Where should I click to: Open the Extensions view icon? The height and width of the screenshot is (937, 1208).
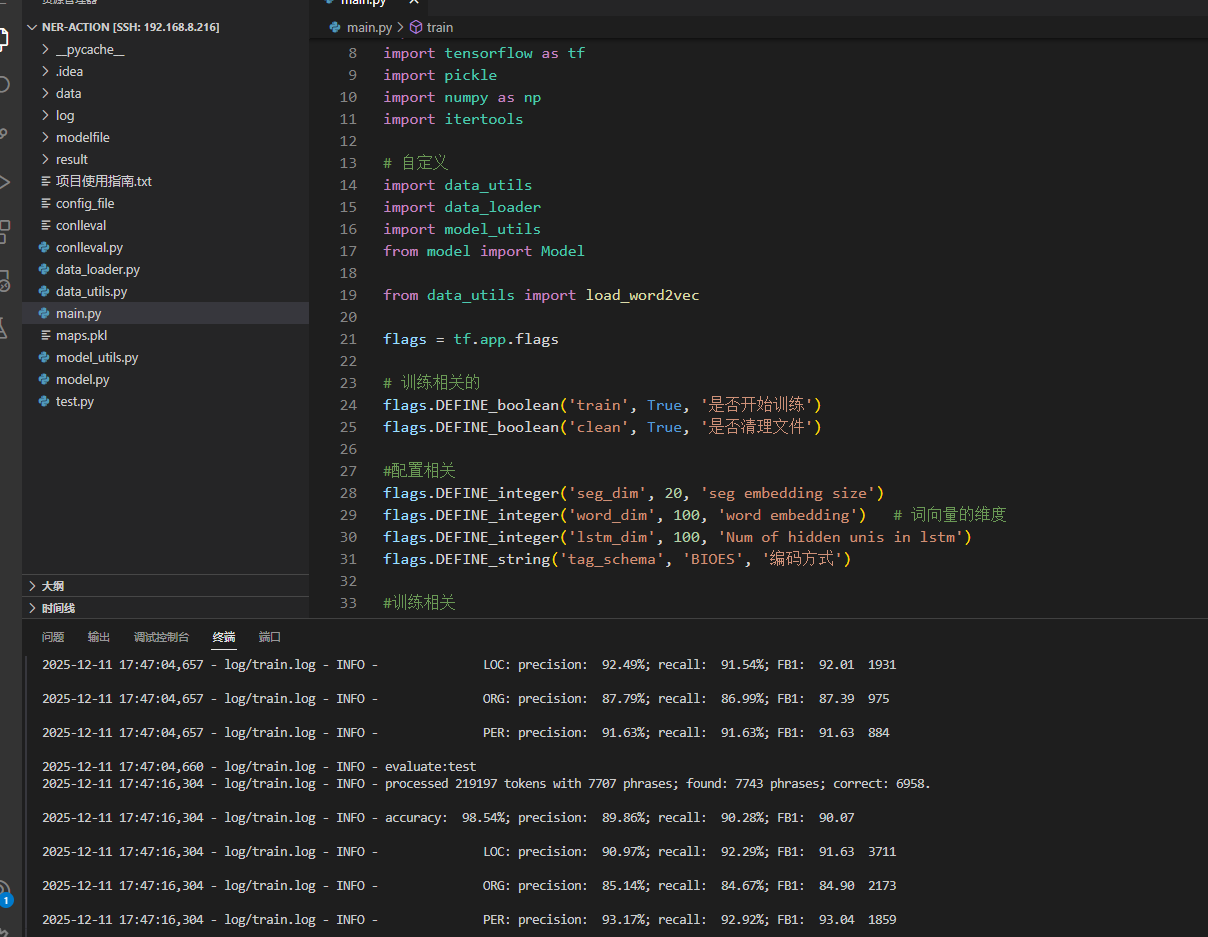pos(3,230)
